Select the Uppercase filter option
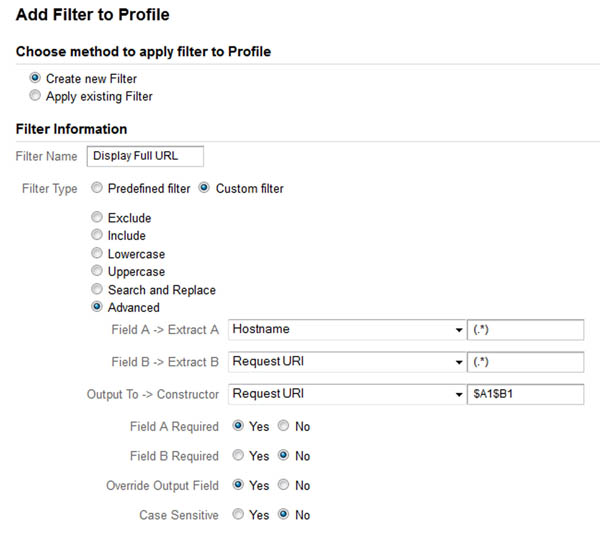 click(96, 271)
